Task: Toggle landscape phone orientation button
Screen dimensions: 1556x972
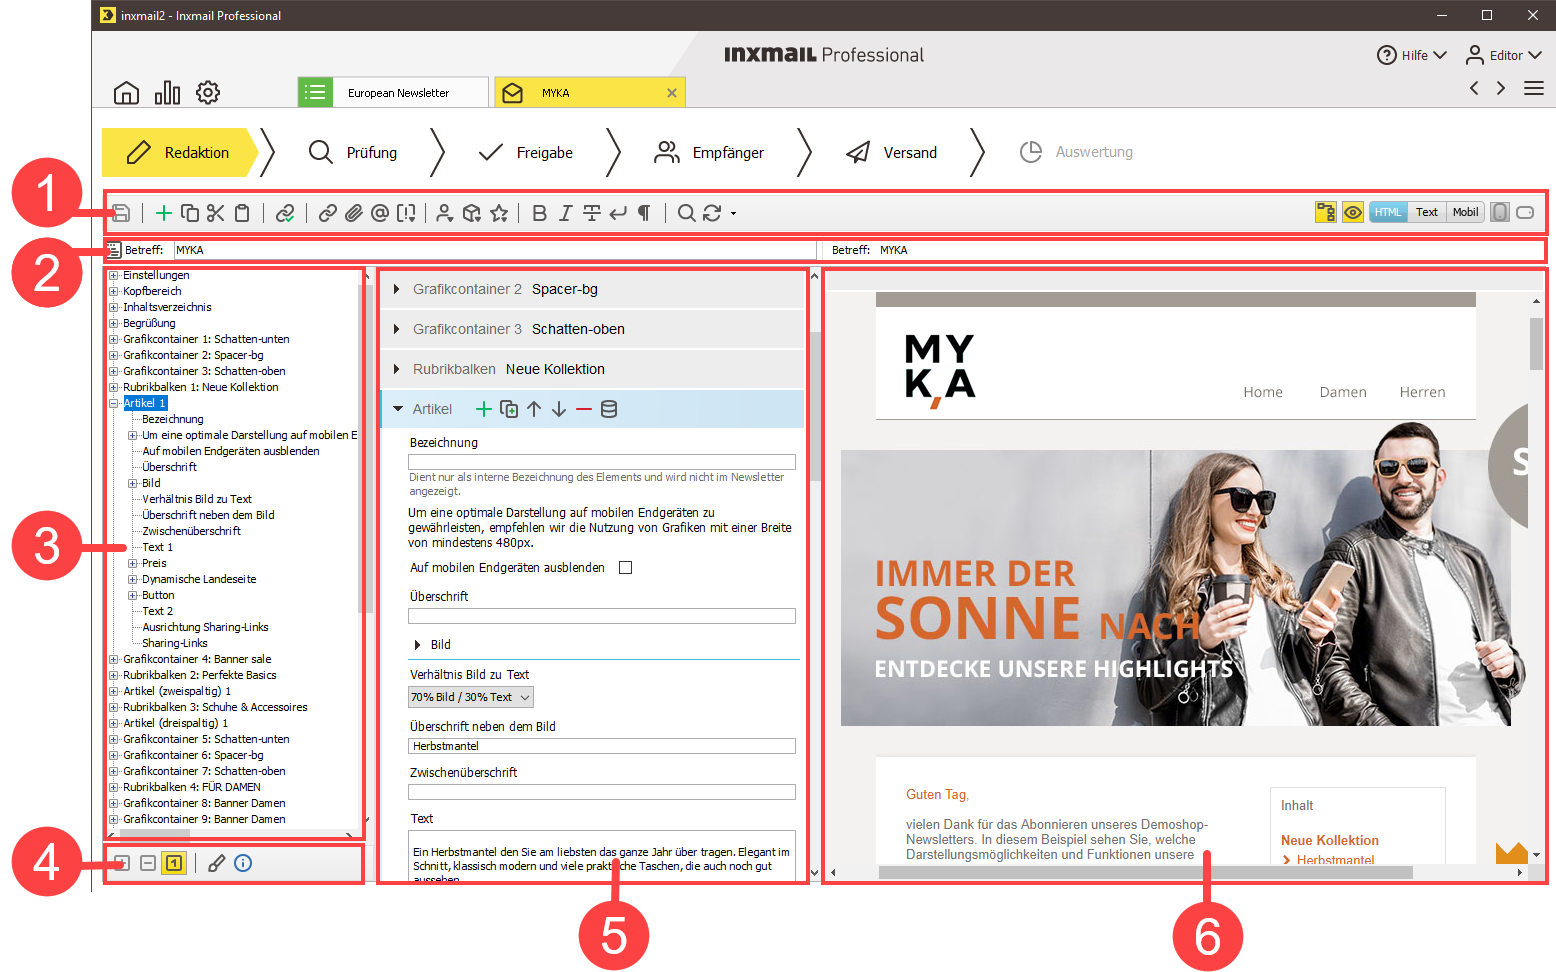Action: (x=1525, y=212)
